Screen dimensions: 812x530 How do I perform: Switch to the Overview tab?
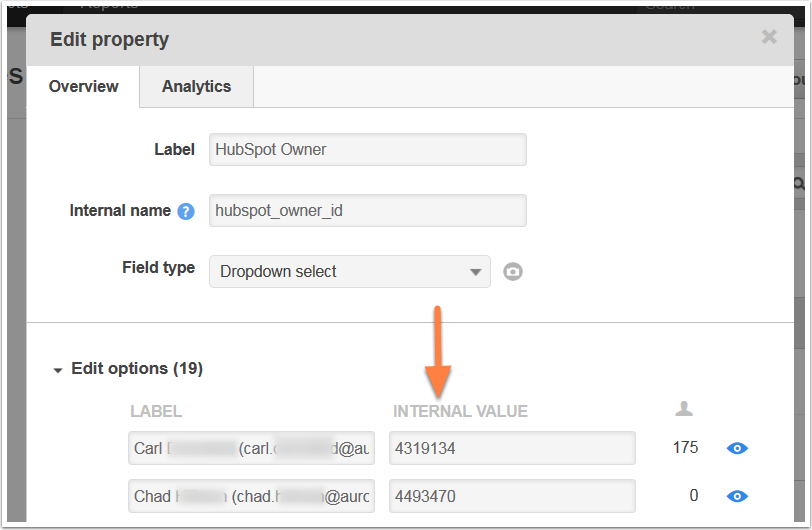pos(83,87)
